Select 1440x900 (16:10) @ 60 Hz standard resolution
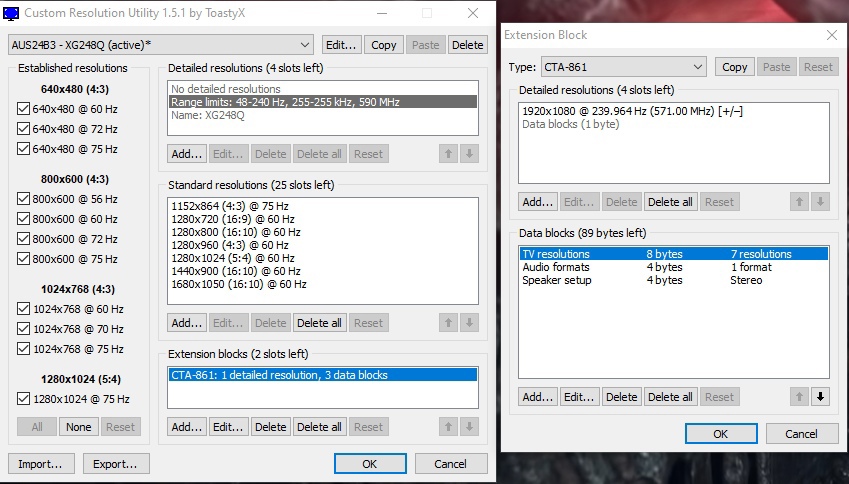 pyautogui.click(x=236, y=271)
